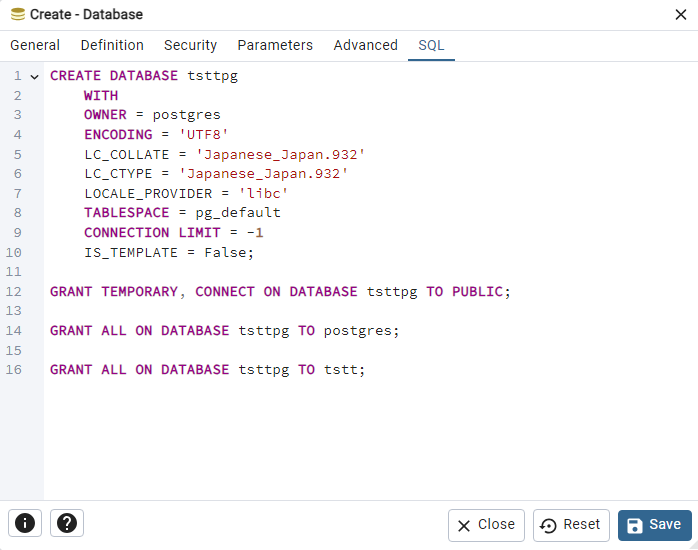This screenshot has width=698, height=550.
Task: Select the Parameters tab
Action: point(275,45)
